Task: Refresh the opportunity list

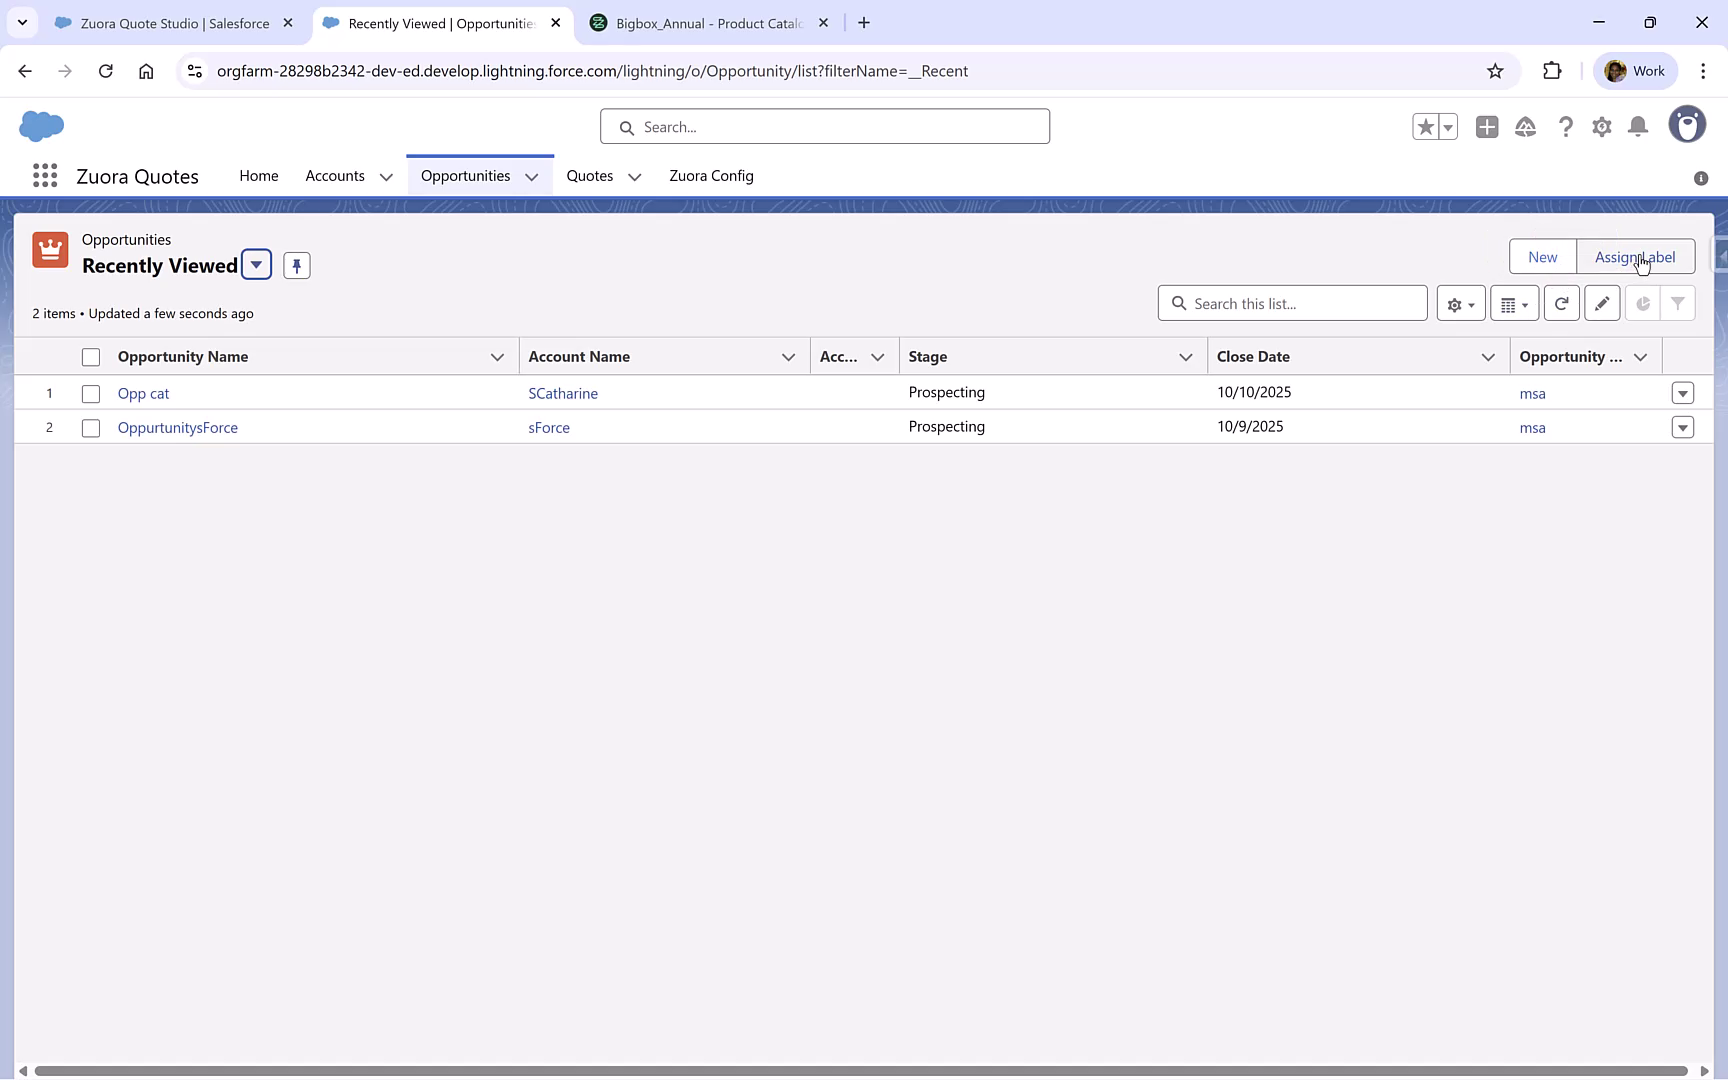Action: 1561,302
